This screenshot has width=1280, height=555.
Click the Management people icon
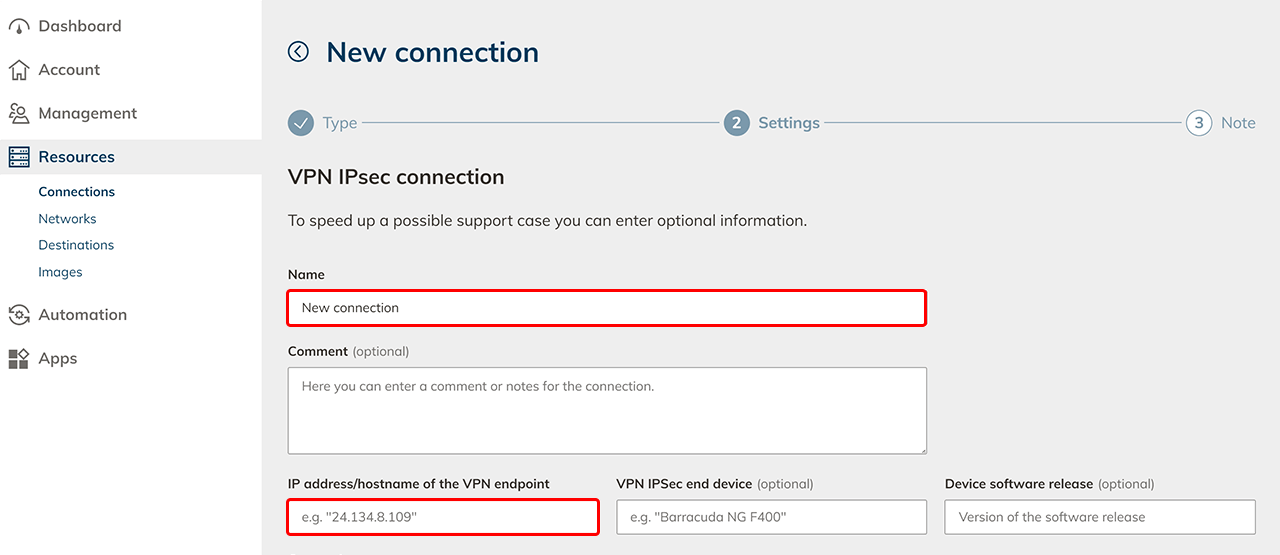click(x=19, y=114)
